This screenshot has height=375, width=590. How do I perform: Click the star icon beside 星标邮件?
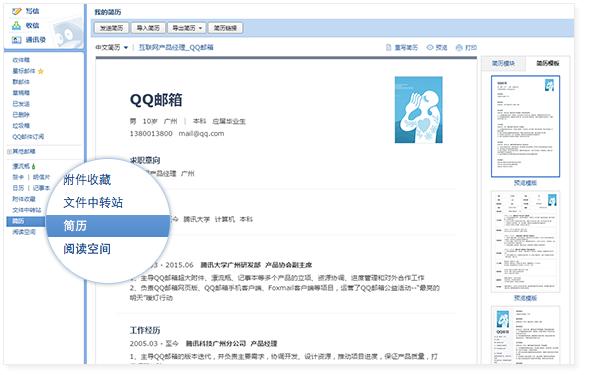coord(41,71)
